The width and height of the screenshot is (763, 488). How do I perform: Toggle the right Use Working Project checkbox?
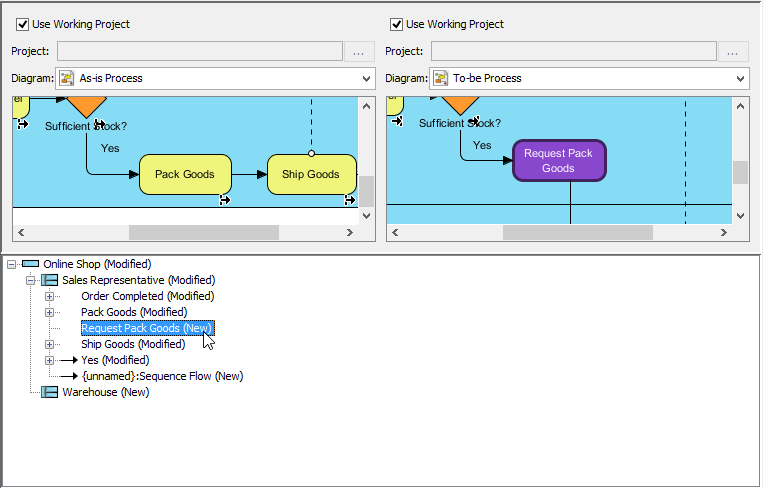(396, 24)
